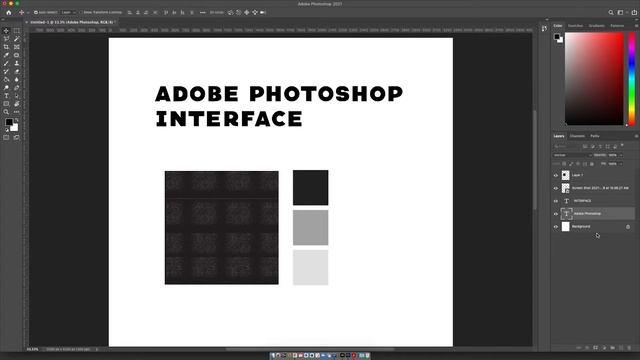Select the Move tool in the toolbox
Screen dimensions: 640x360
pos(6,31)
